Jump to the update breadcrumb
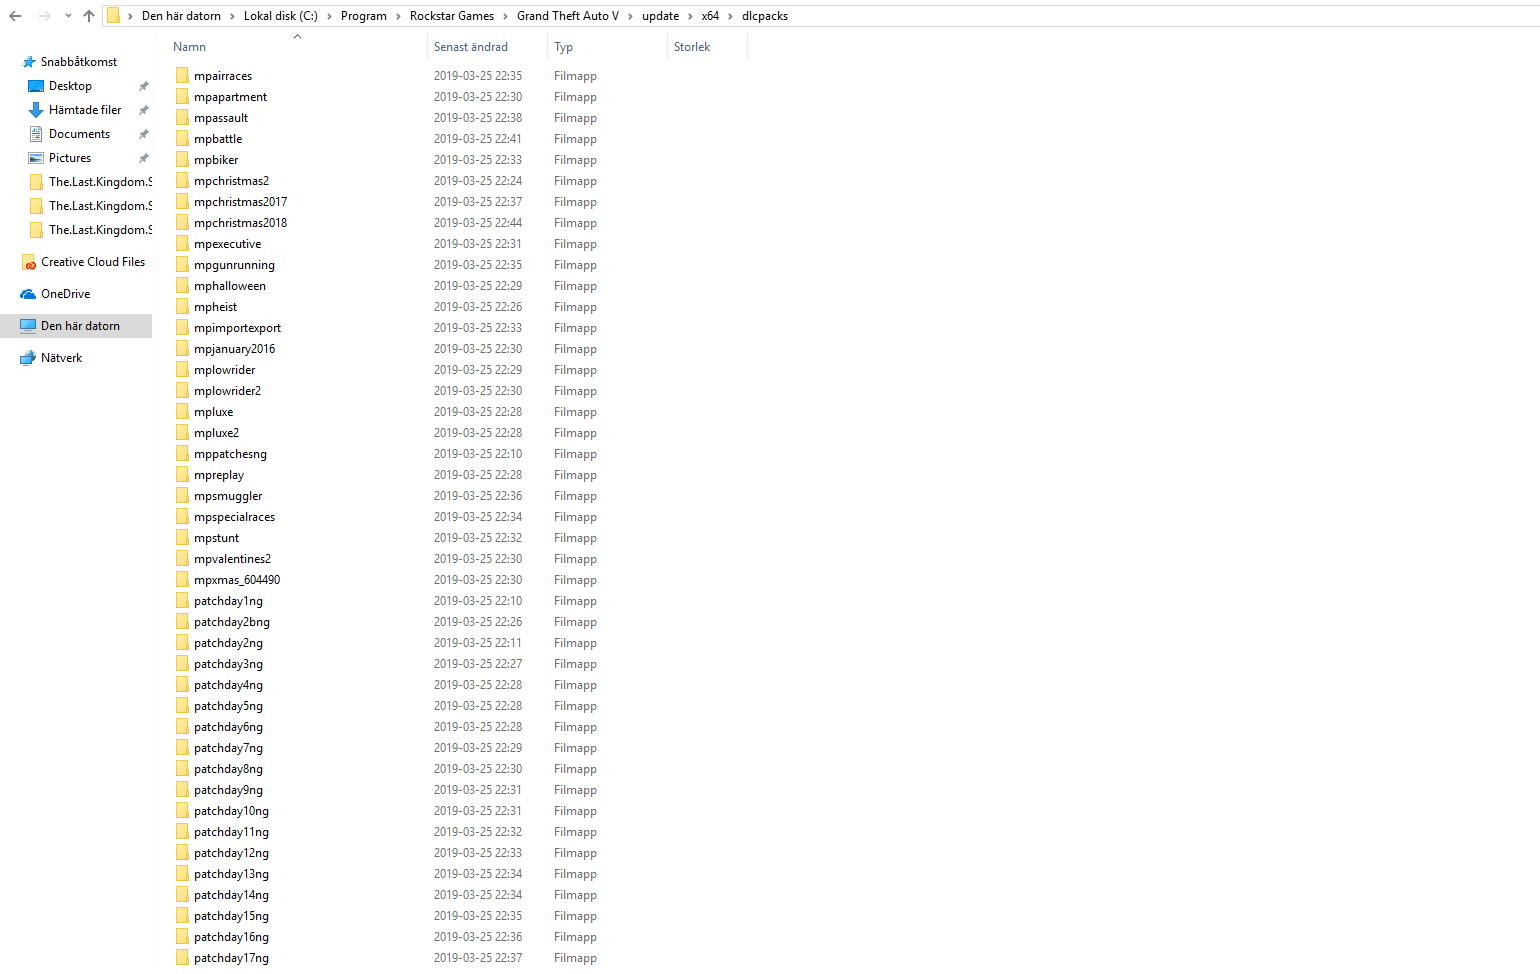Screen dimensions: 1540x974 [x=660, y=16]
